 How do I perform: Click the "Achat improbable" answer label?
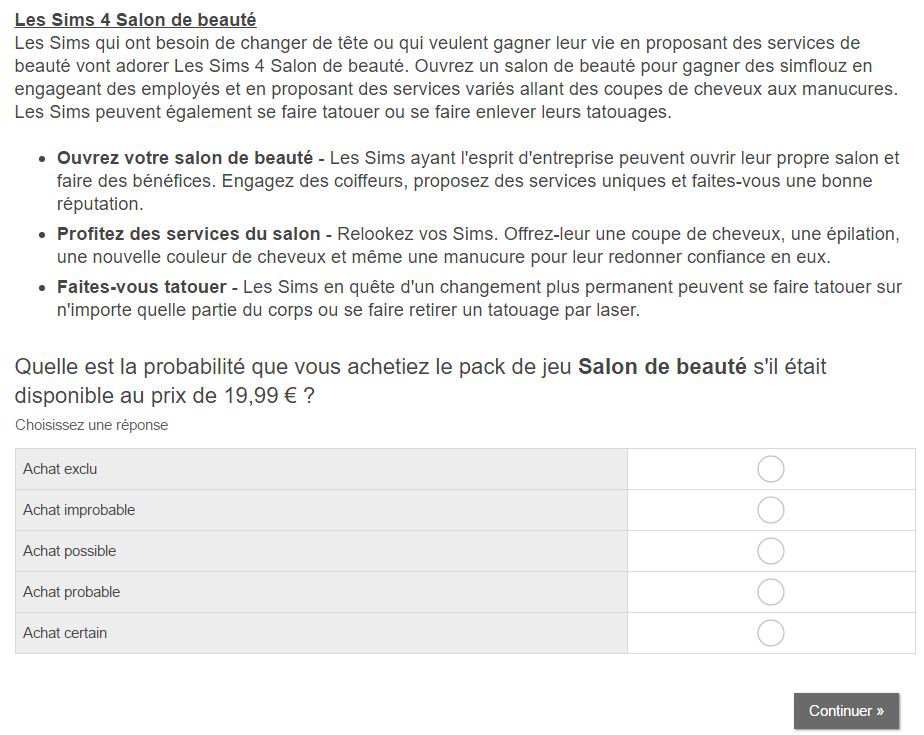coord(79,510)
